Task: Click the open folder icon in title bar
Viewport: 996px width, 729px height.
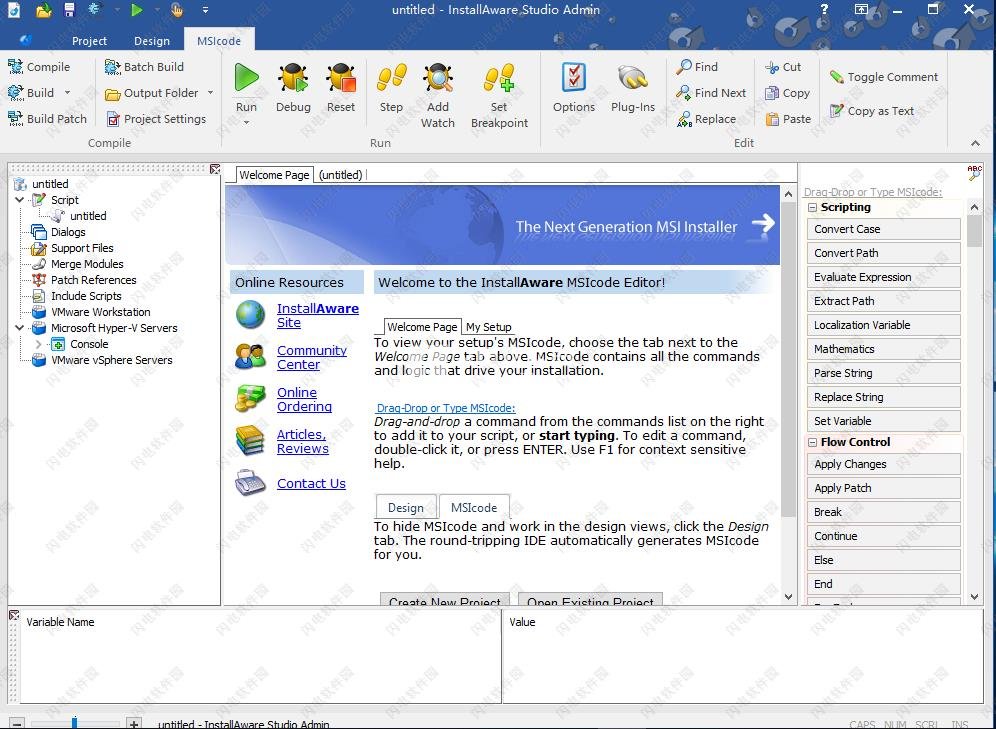Action: [x=43, y=10]
